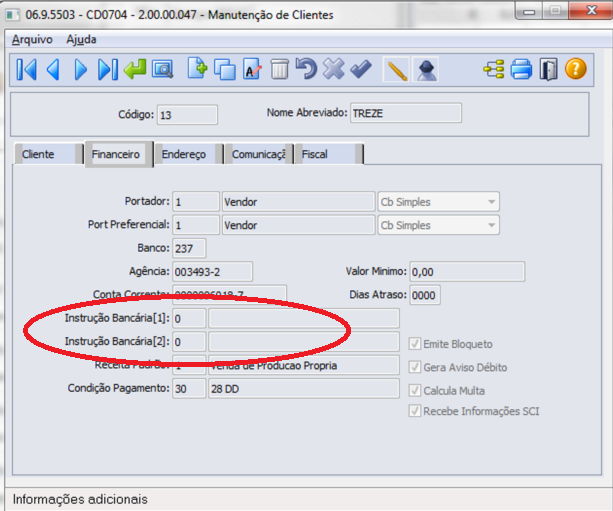The height and width of the screenshot is (511, 613).
Task: Go to last record icon
Action: click(x=108, y=70)
